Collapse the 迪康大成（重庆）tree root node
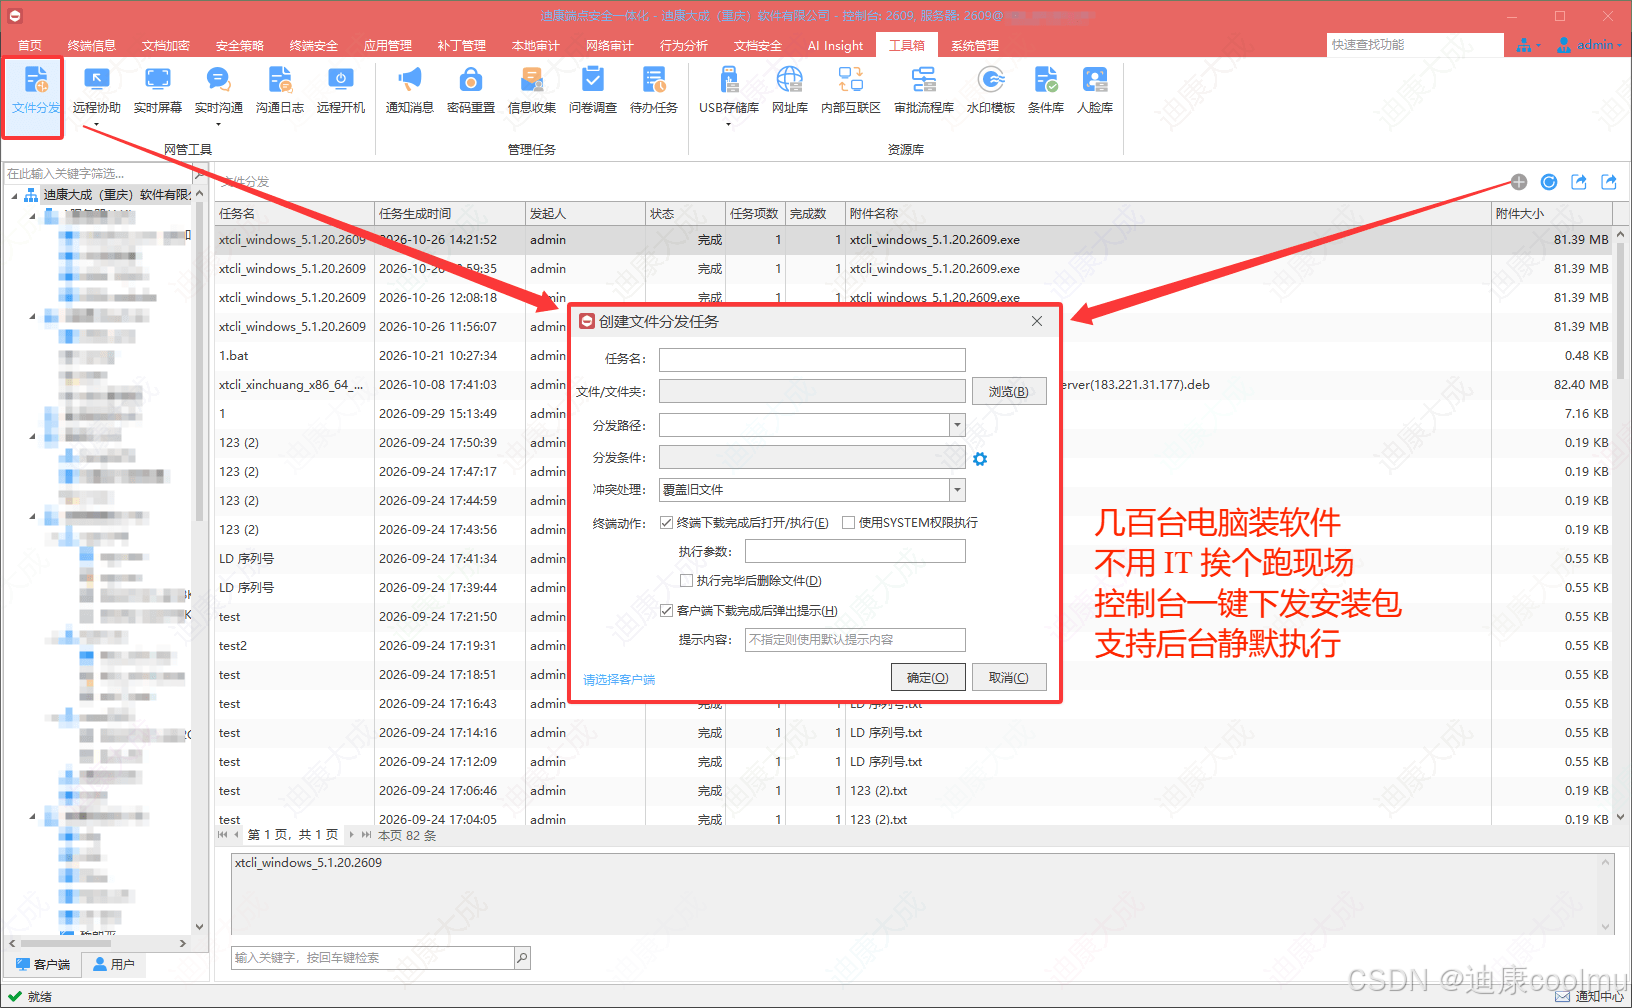The height and width of the screenshot is (1008, 1632). [14, 195]
